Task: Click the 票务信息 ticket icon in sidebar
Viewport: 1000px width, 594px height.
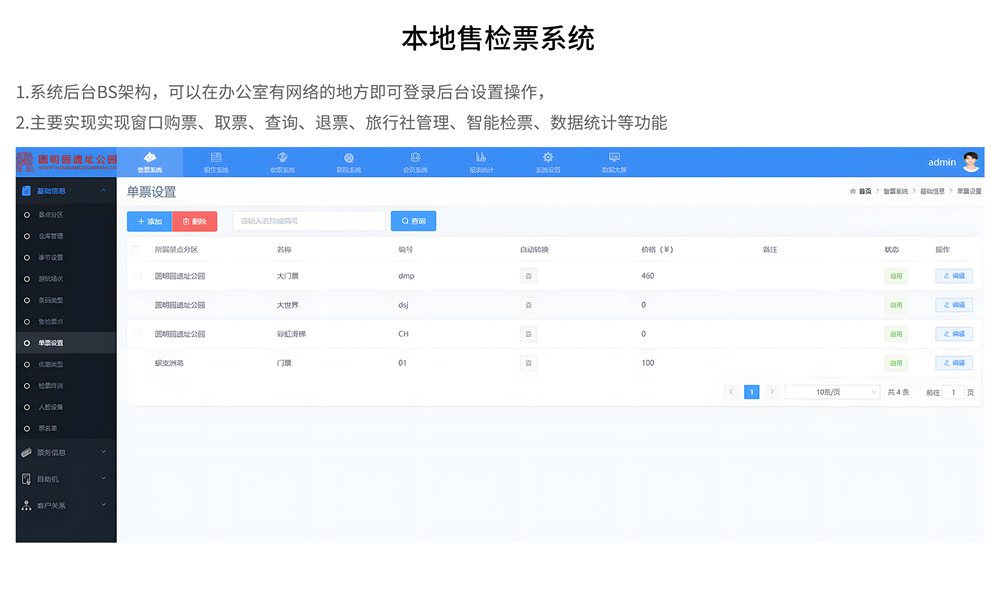Action: [x=26, y=452]
